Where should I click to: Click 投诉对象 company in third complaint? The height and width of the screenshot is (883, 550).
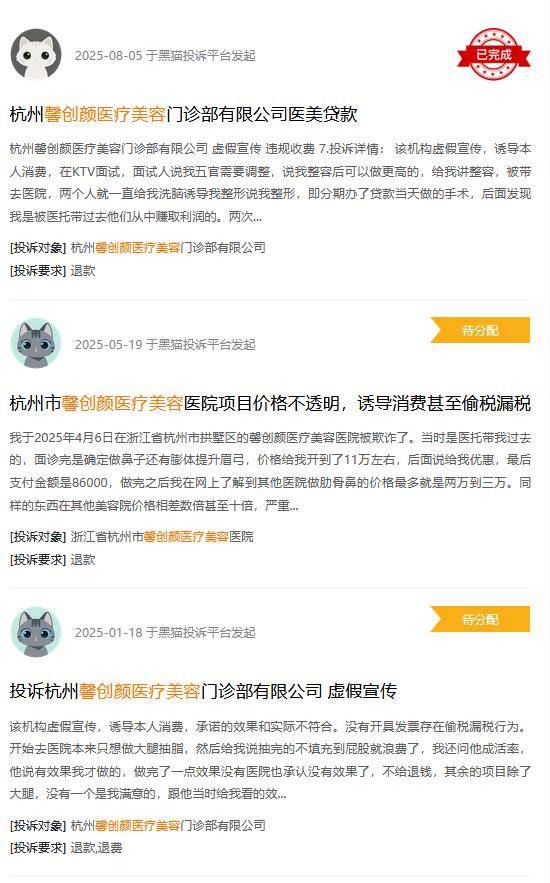click(x=168, y=826)
